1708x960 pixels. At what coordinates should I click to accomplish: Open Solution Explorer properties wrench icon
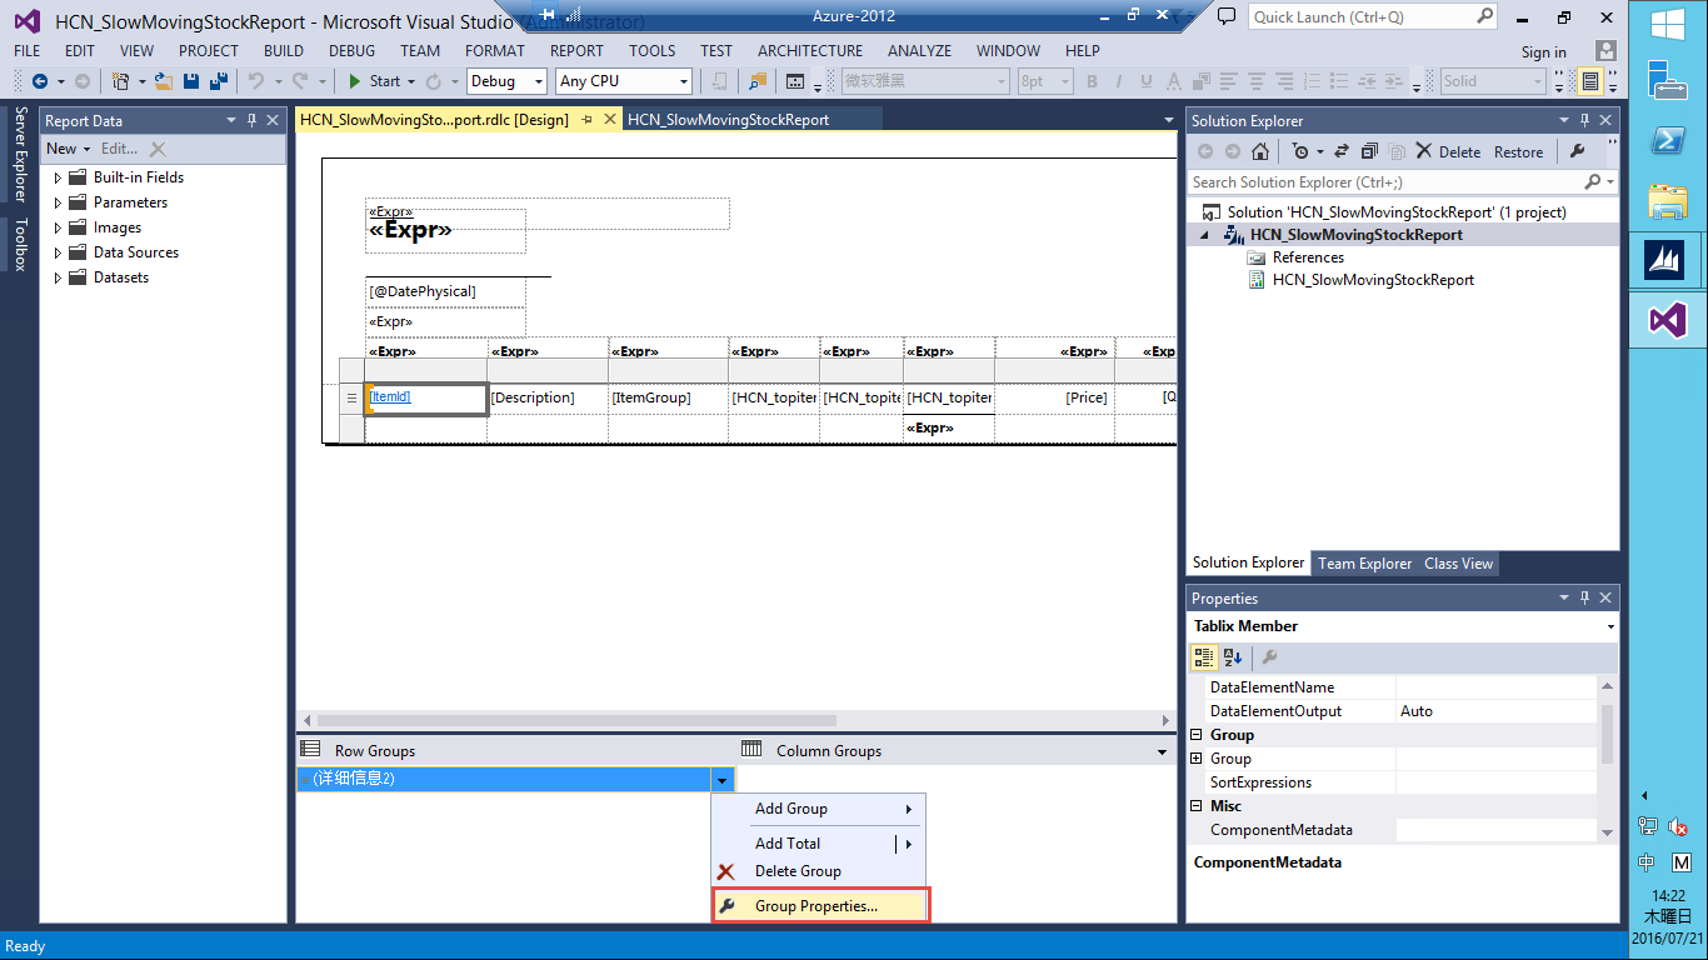[1577, 152]
